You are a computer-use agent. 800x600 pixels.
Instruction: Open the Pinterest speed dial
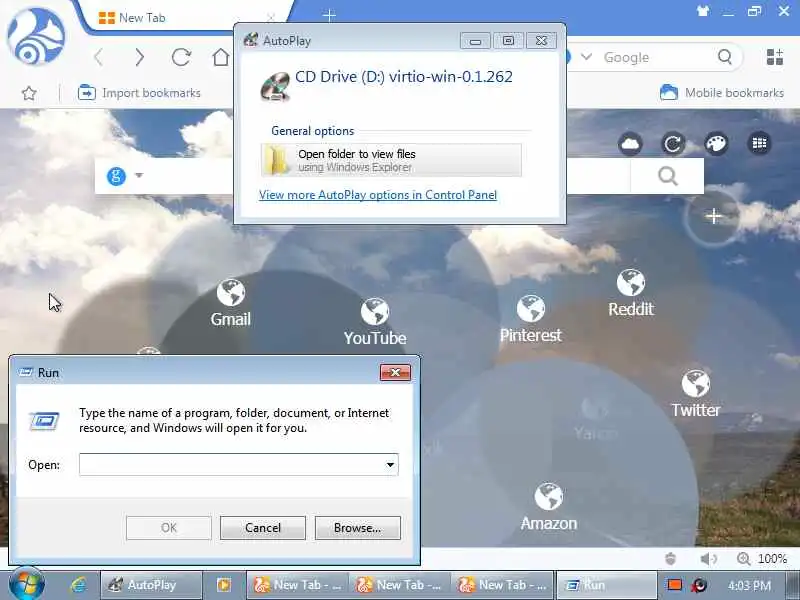(x=531, y=319)
